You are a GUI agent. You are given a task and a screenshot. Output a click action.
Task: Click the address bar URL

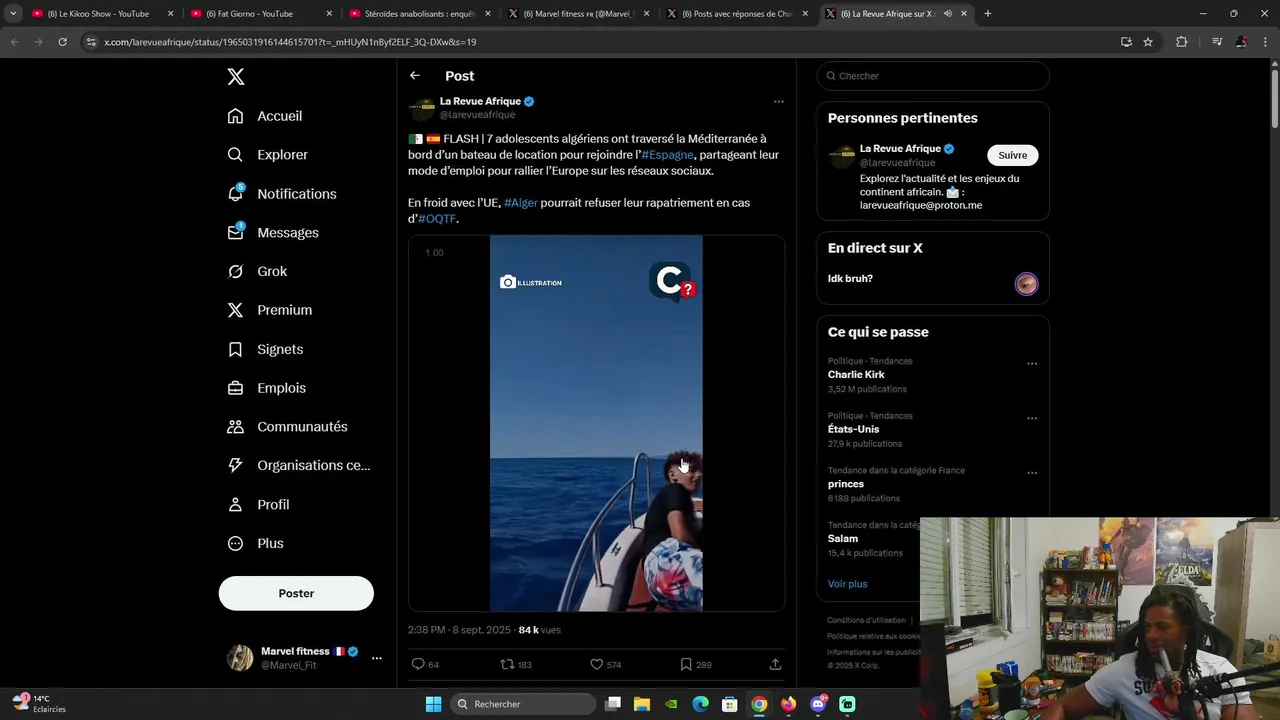[290, 42]
